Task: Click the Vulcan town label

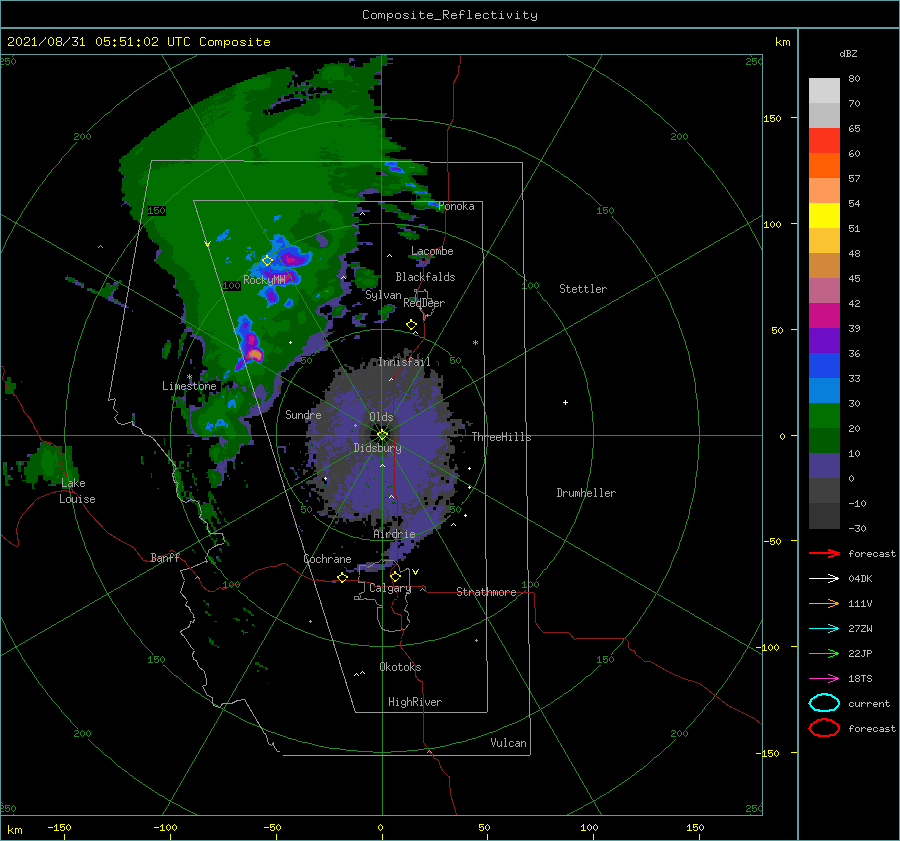Action: pyautogui.click(x=508, y=743)
